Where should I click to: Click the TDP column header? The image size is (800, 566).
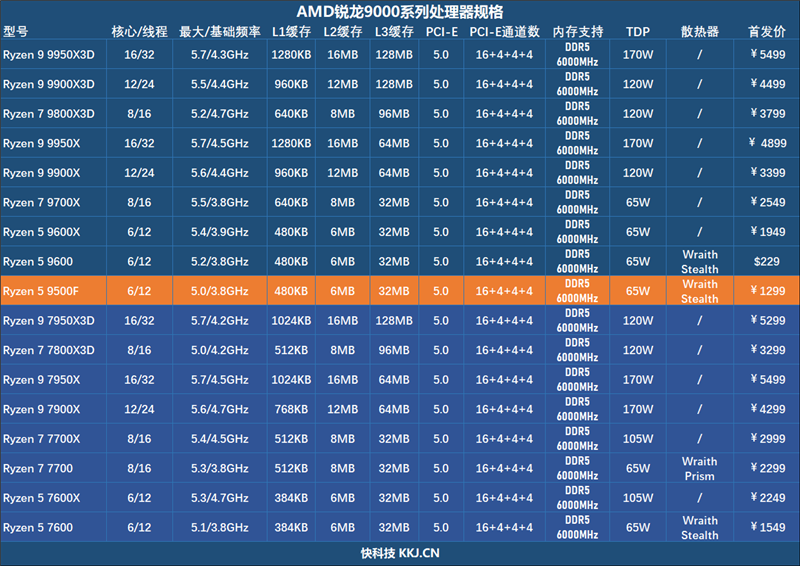tap(637, 31)
